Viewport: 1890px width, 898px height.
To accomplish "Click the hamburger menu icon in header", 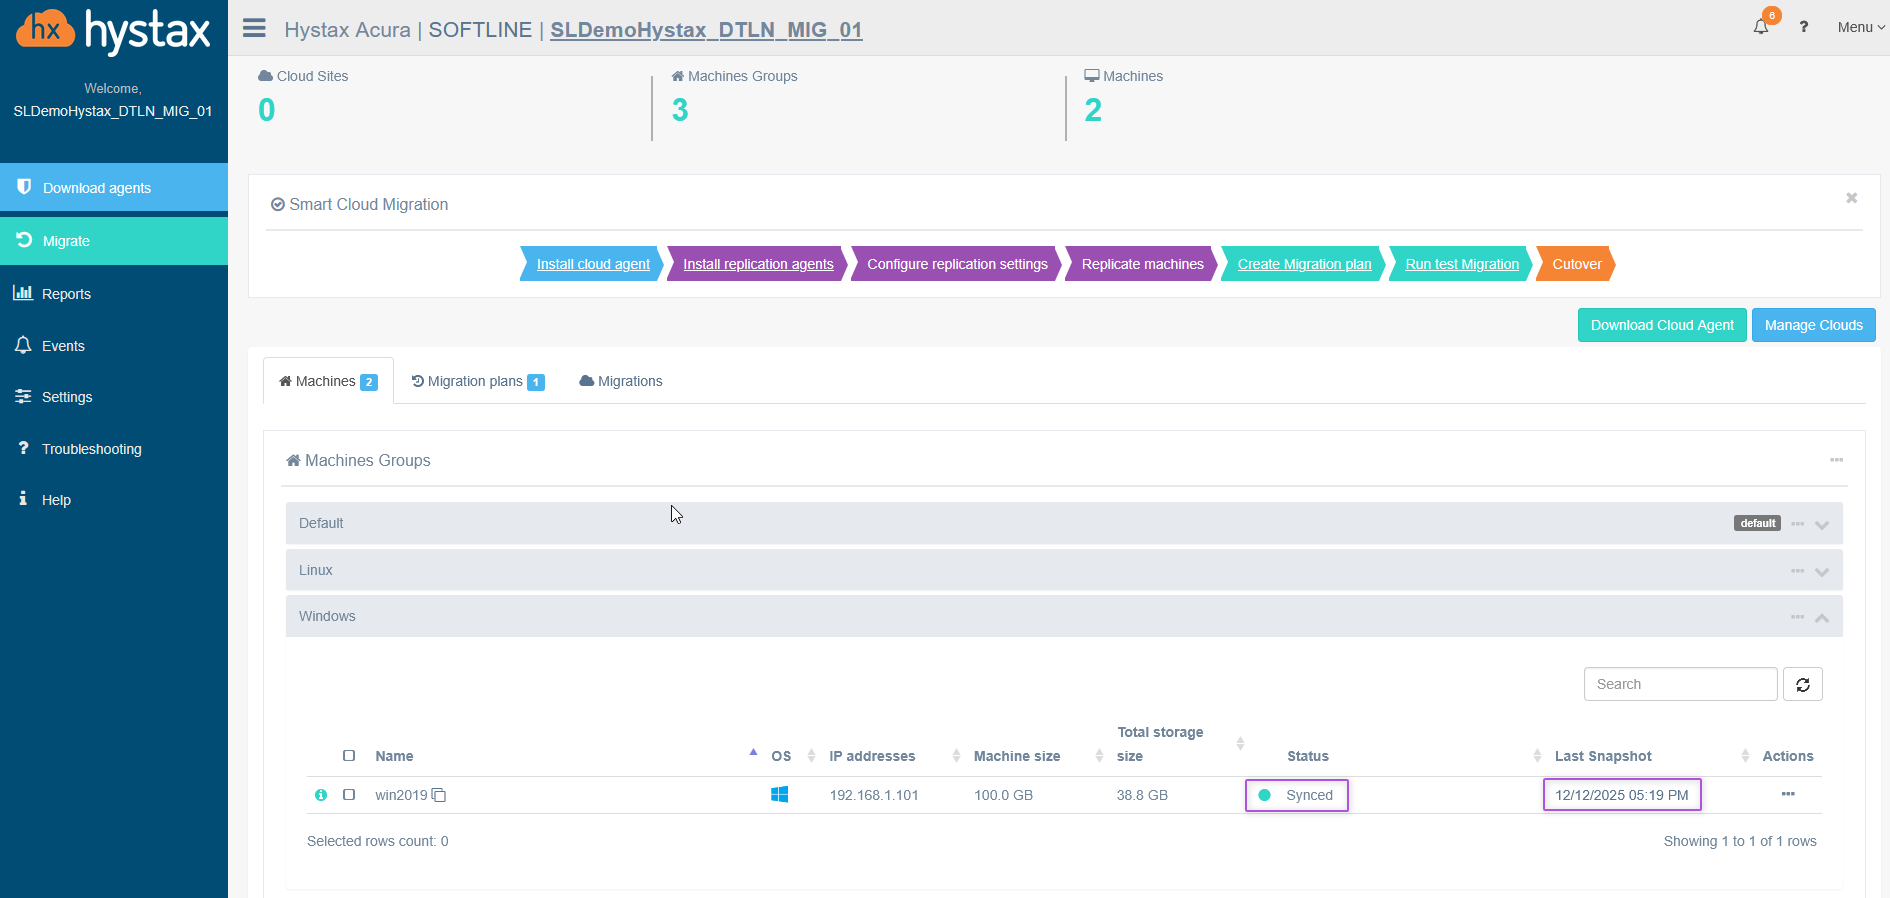I will [254, 28].
